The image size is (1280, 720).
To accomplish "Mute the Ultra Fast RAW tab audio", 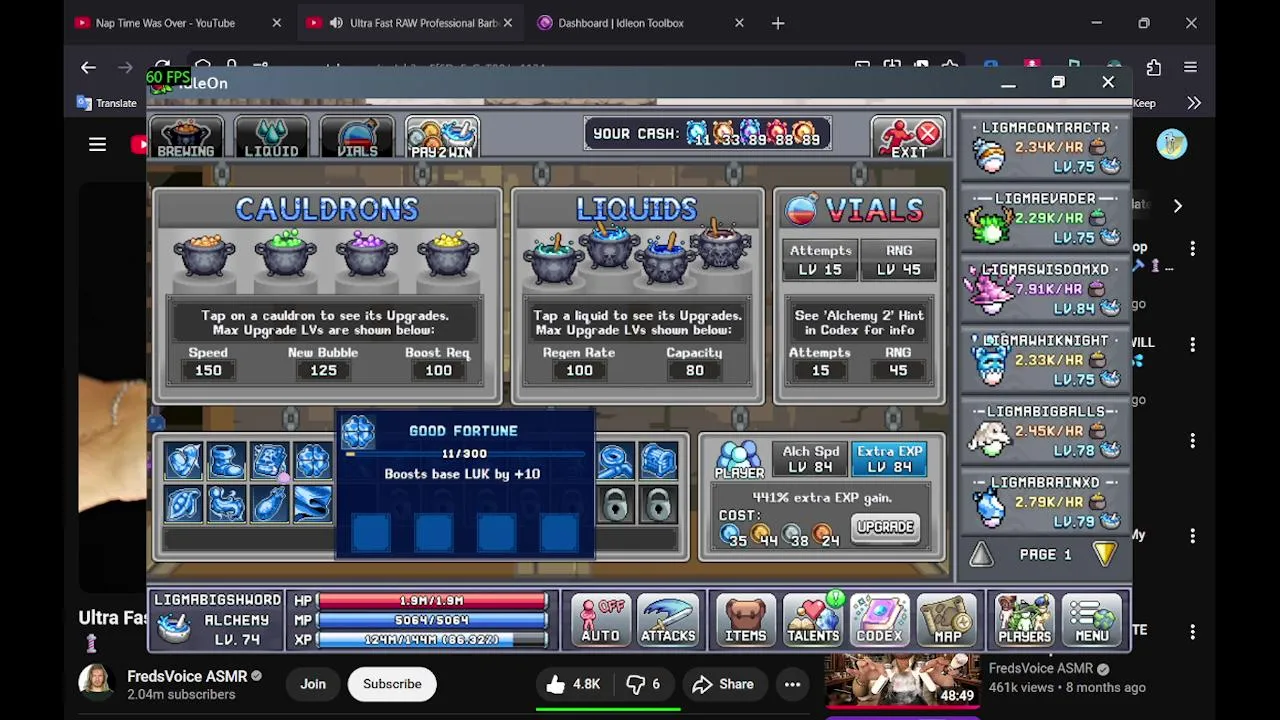I will (336, 23).
